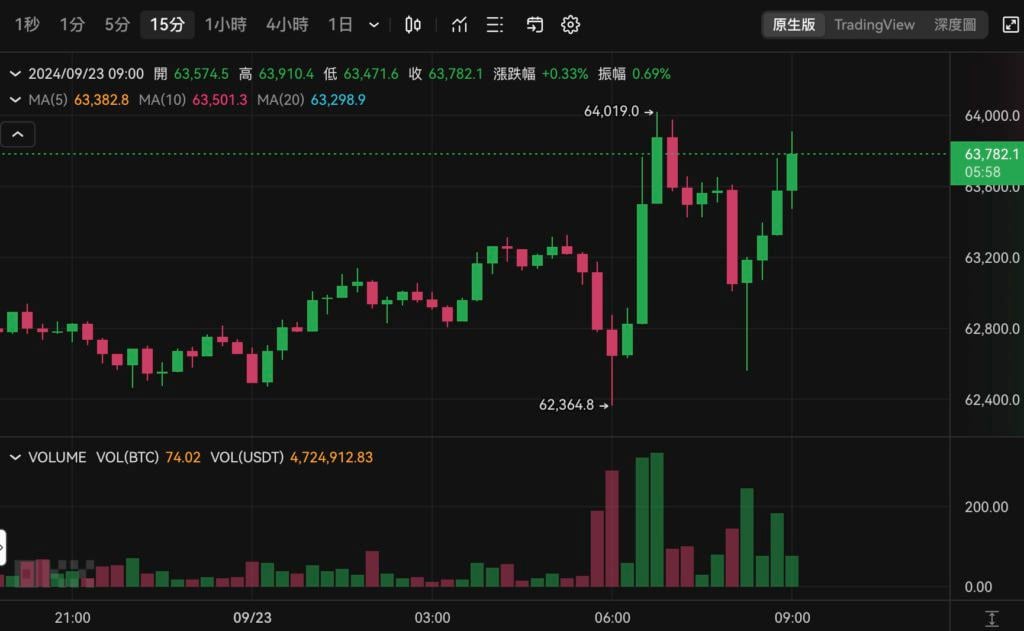Screen dimensions: 1024x631
Task: Switch to the 原生版 chart view
Action: pos(794,25)
